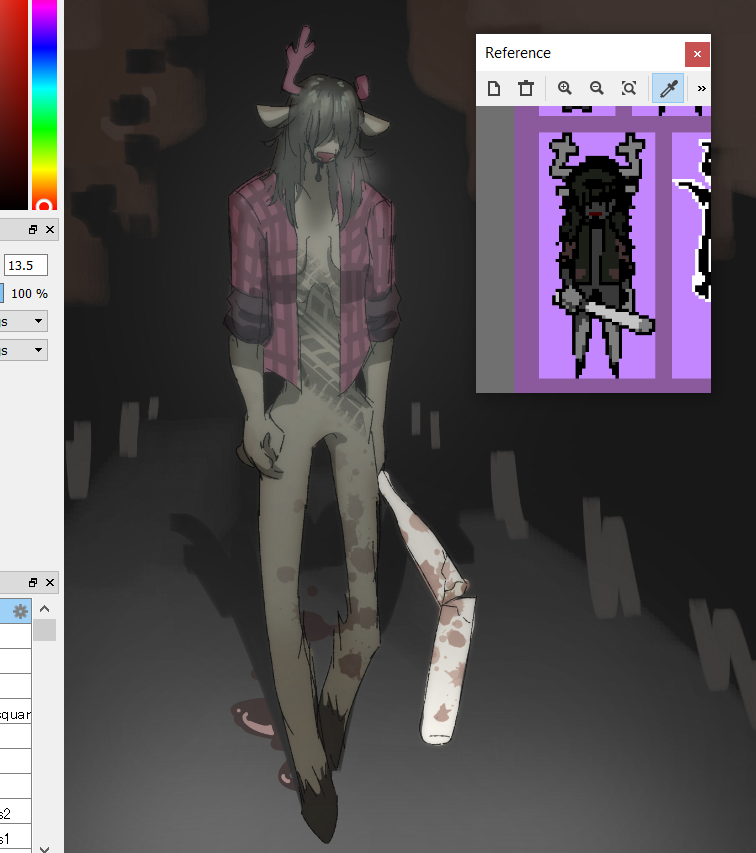Float the upper docked panel
Image resolution: width=756 pixels, height=853 pixels.
[33, 230]
